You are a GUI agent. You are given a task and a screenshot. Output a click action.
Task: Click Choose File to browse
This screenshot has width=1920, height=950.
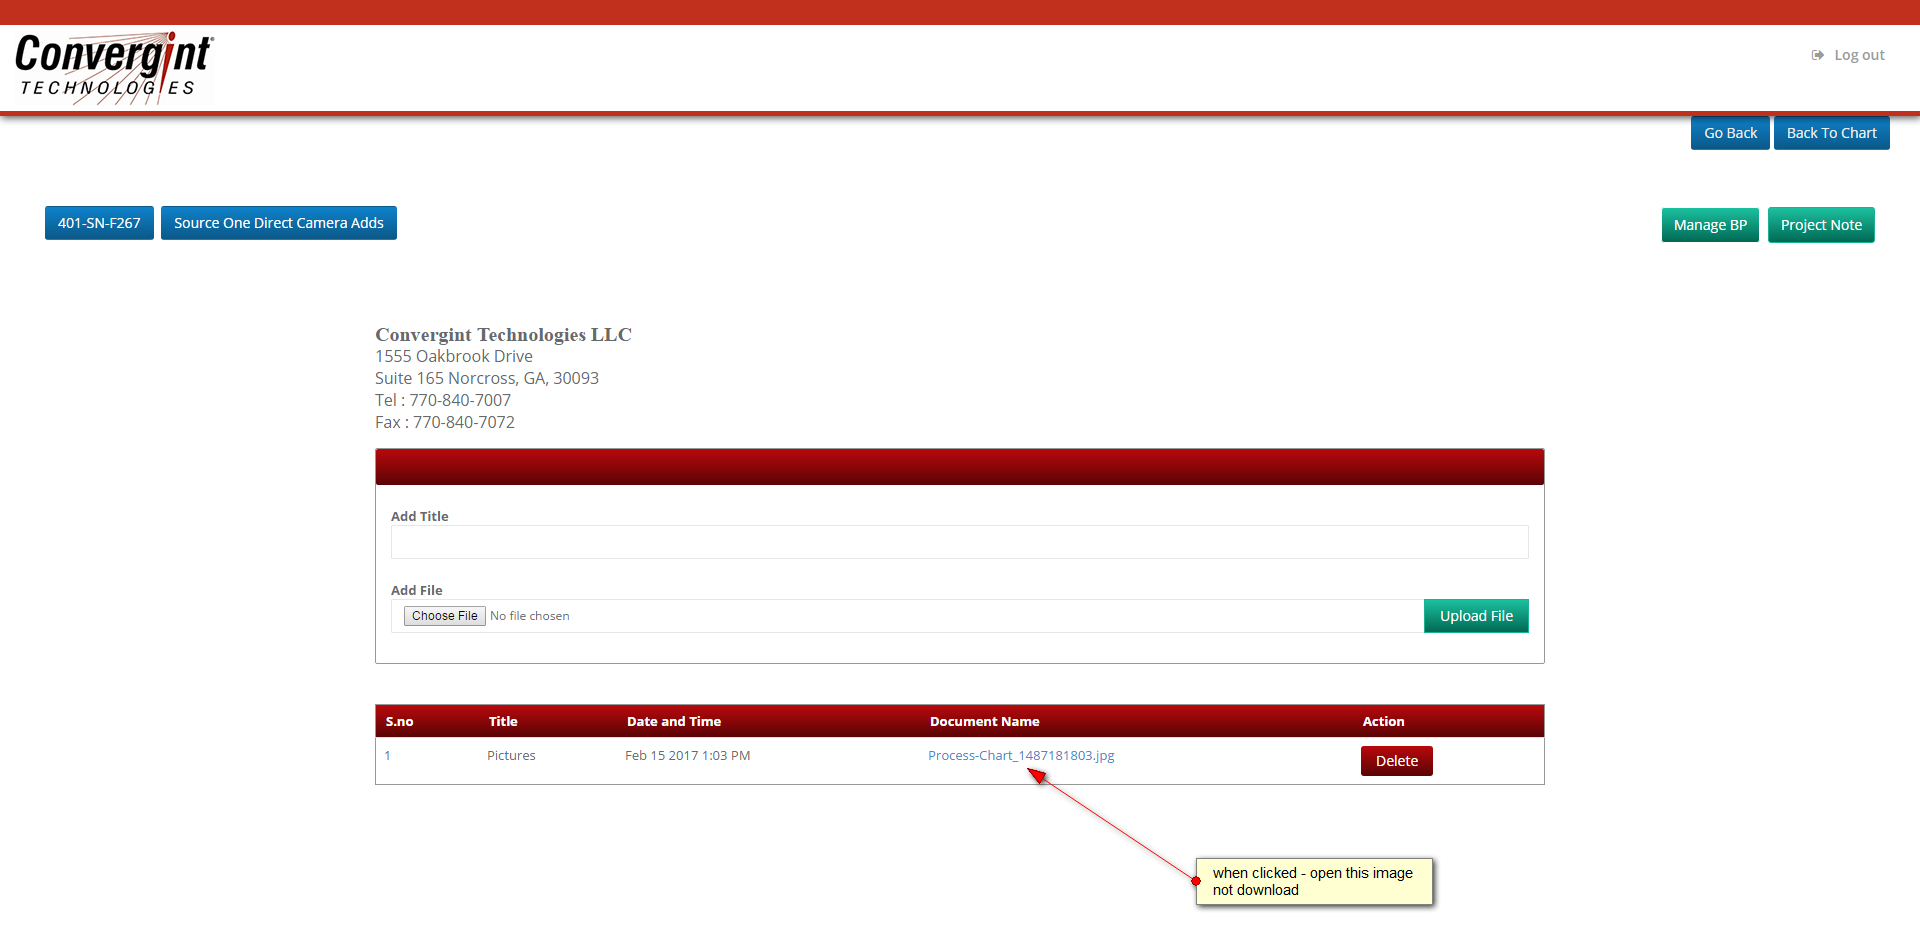click(444, 616)
